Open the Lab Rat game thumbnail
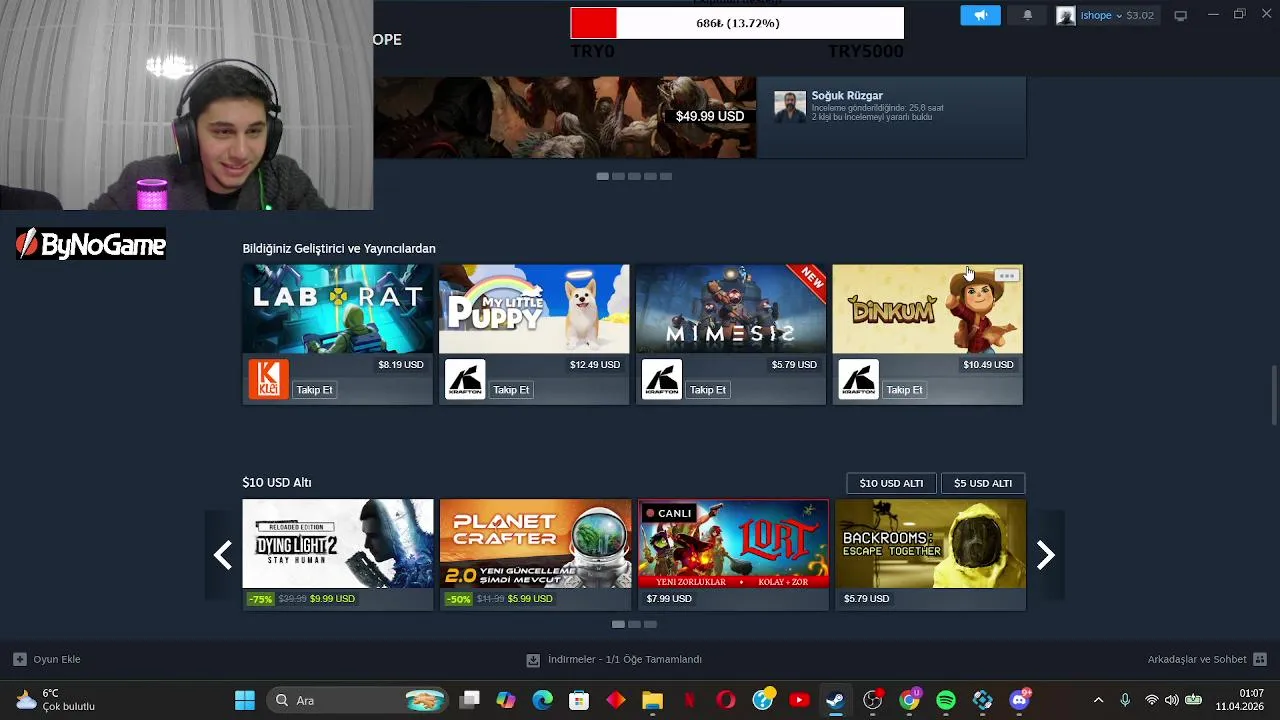The image size is (1280, 720). 337,309
